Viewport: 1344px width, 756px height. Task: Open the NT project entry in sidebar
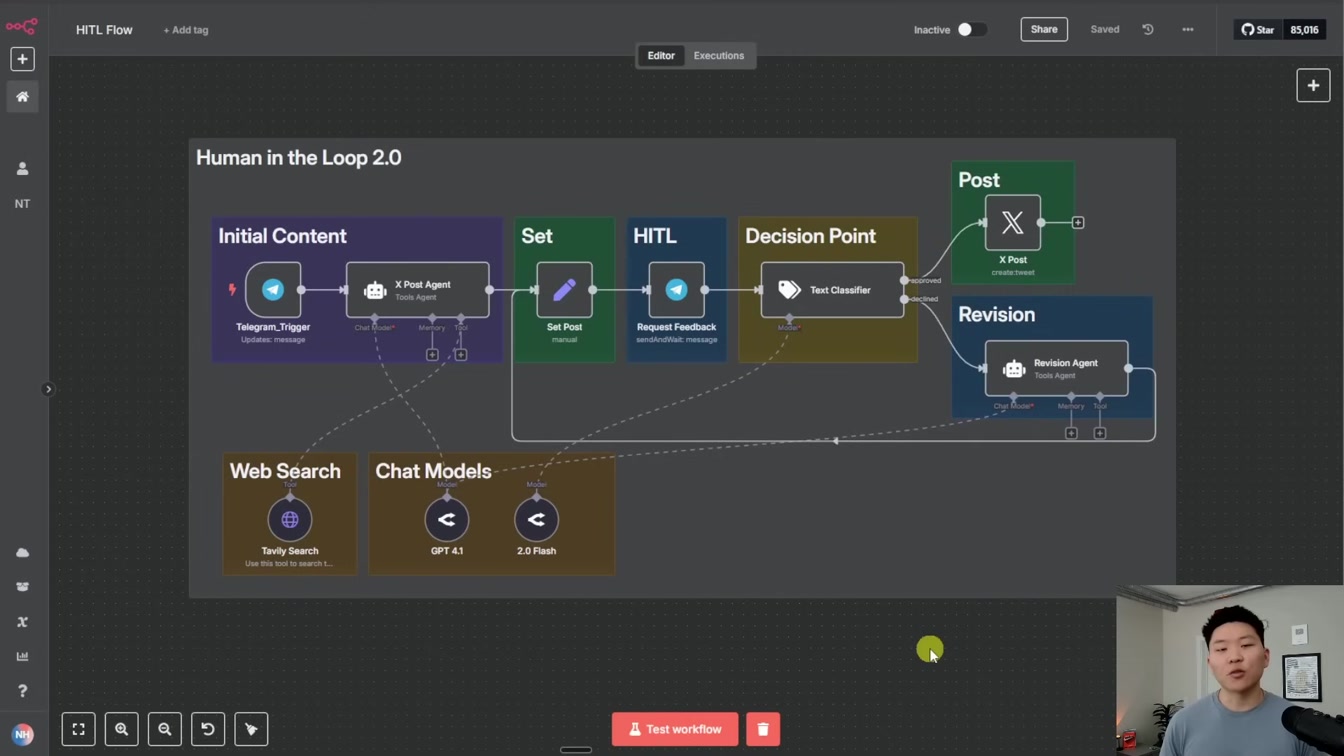click(x=22, y=204)
